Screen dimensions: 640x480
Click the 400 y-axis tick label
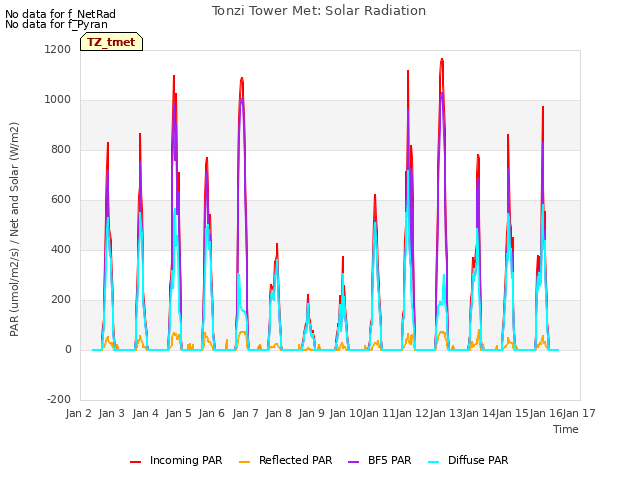(x=61, y=249)
